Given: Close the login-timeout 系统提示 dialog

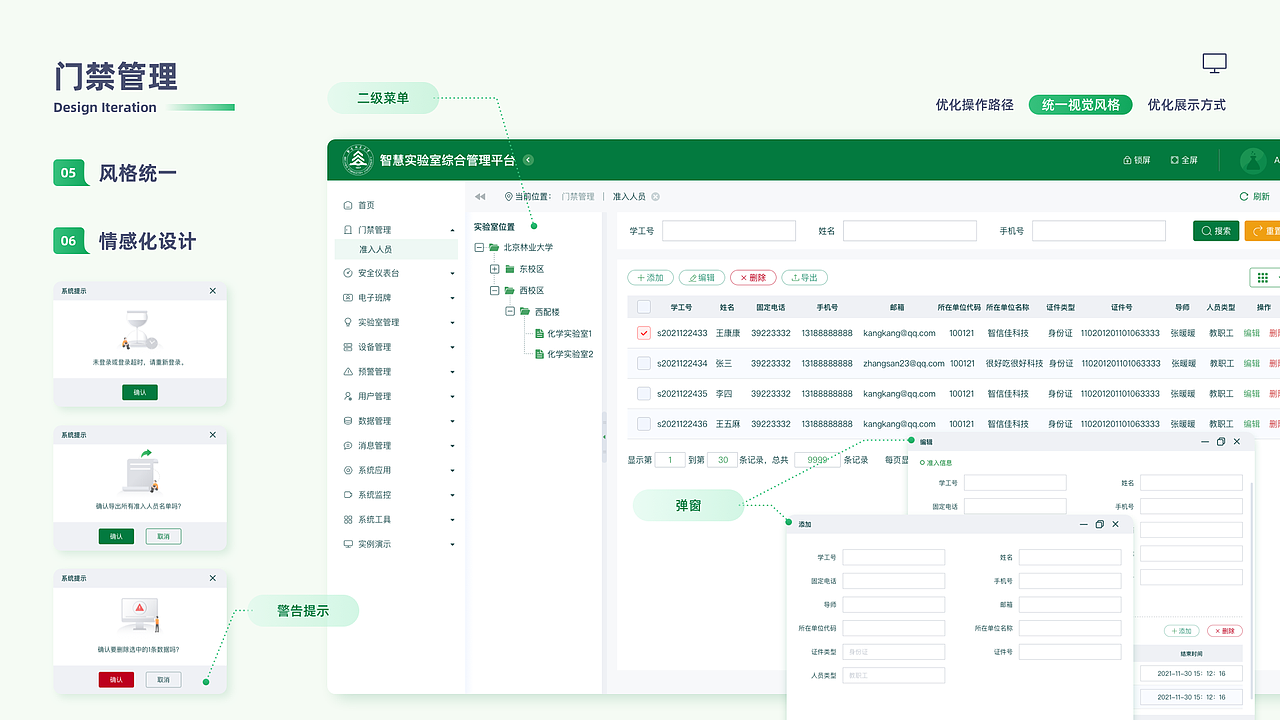Looking at the screenshot, I should click(x=213, y=291).
